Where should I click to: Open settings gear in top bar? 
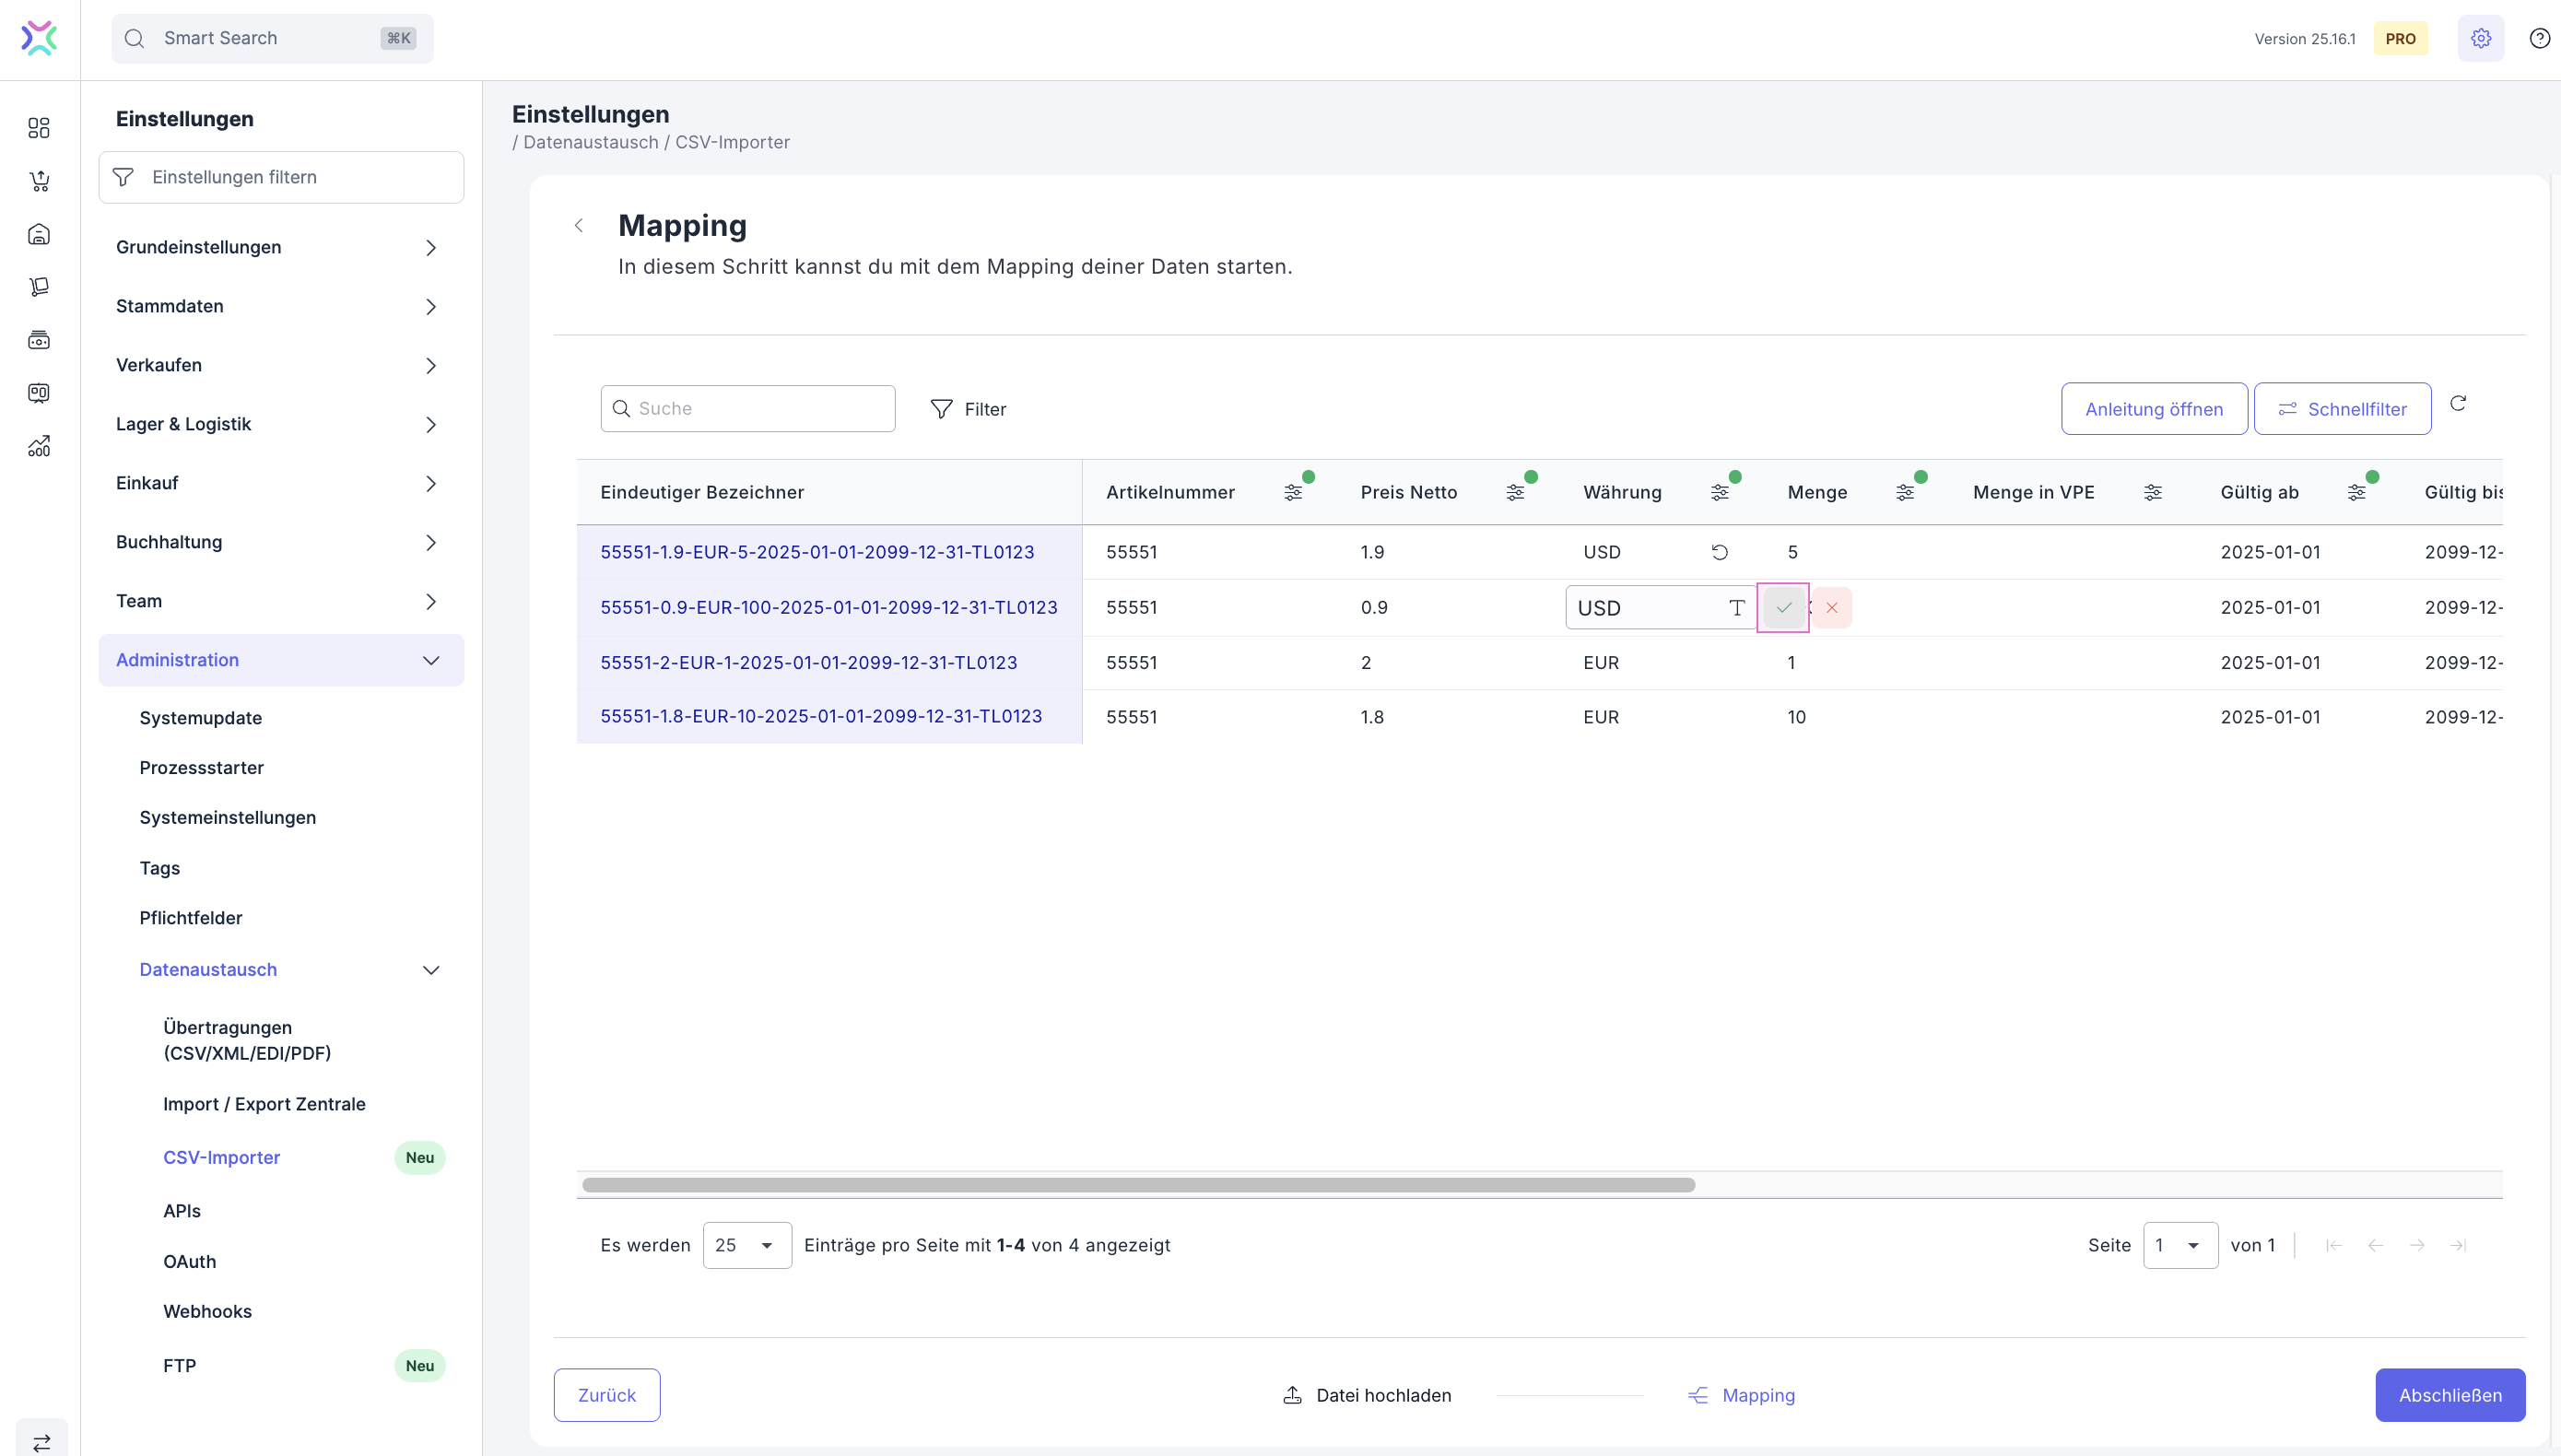pos(2481,38)
